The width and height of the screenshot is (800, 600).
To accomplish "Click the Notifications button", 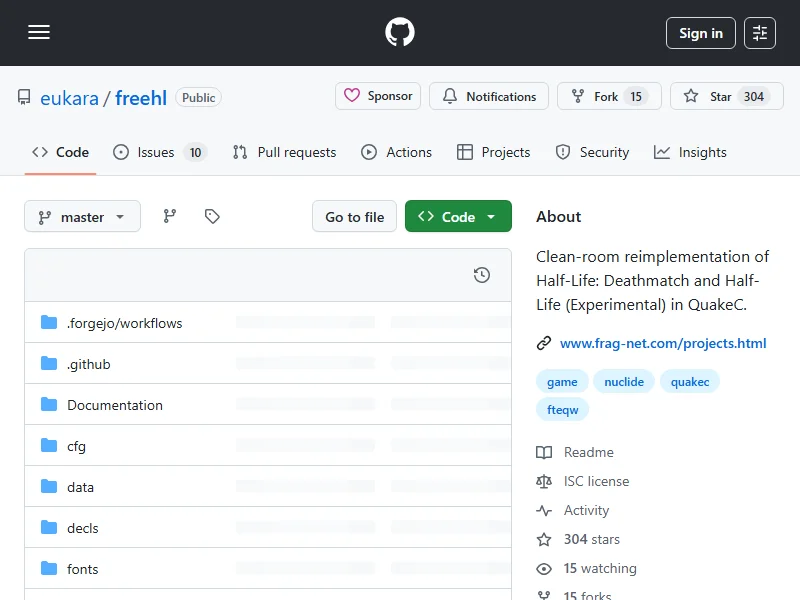I will (x=489, y=97).
